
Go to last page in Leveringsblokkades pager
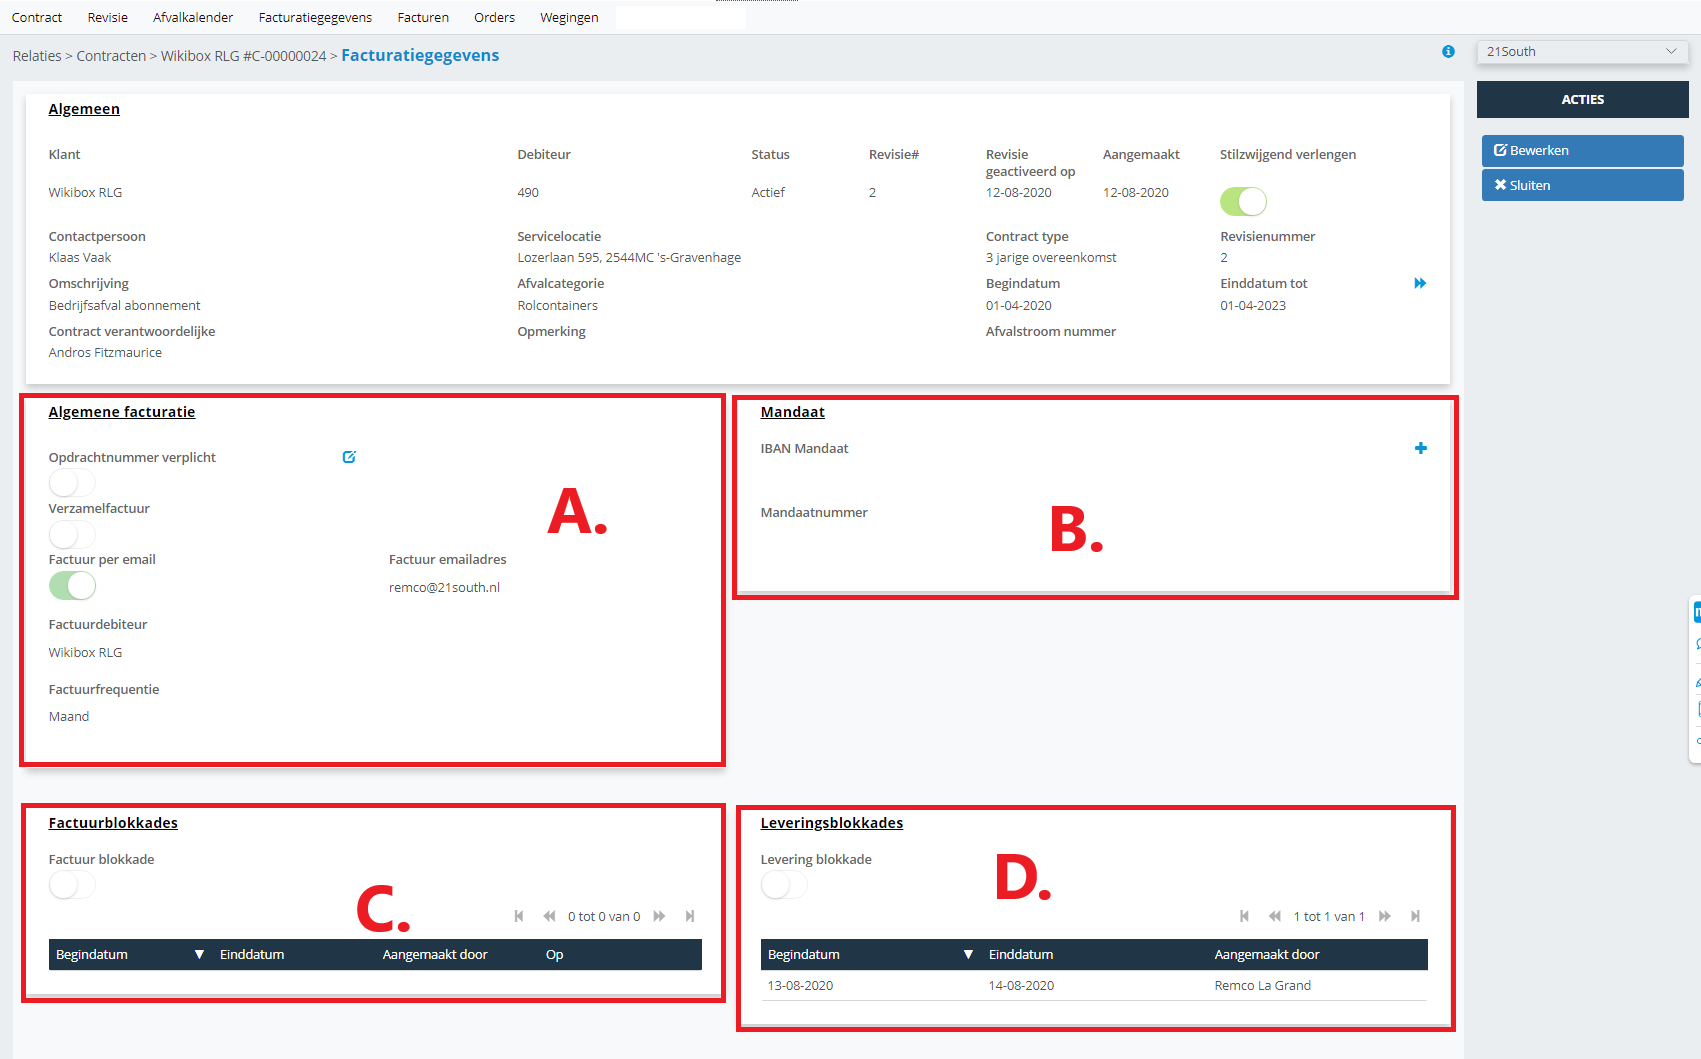coord(1415,916)
